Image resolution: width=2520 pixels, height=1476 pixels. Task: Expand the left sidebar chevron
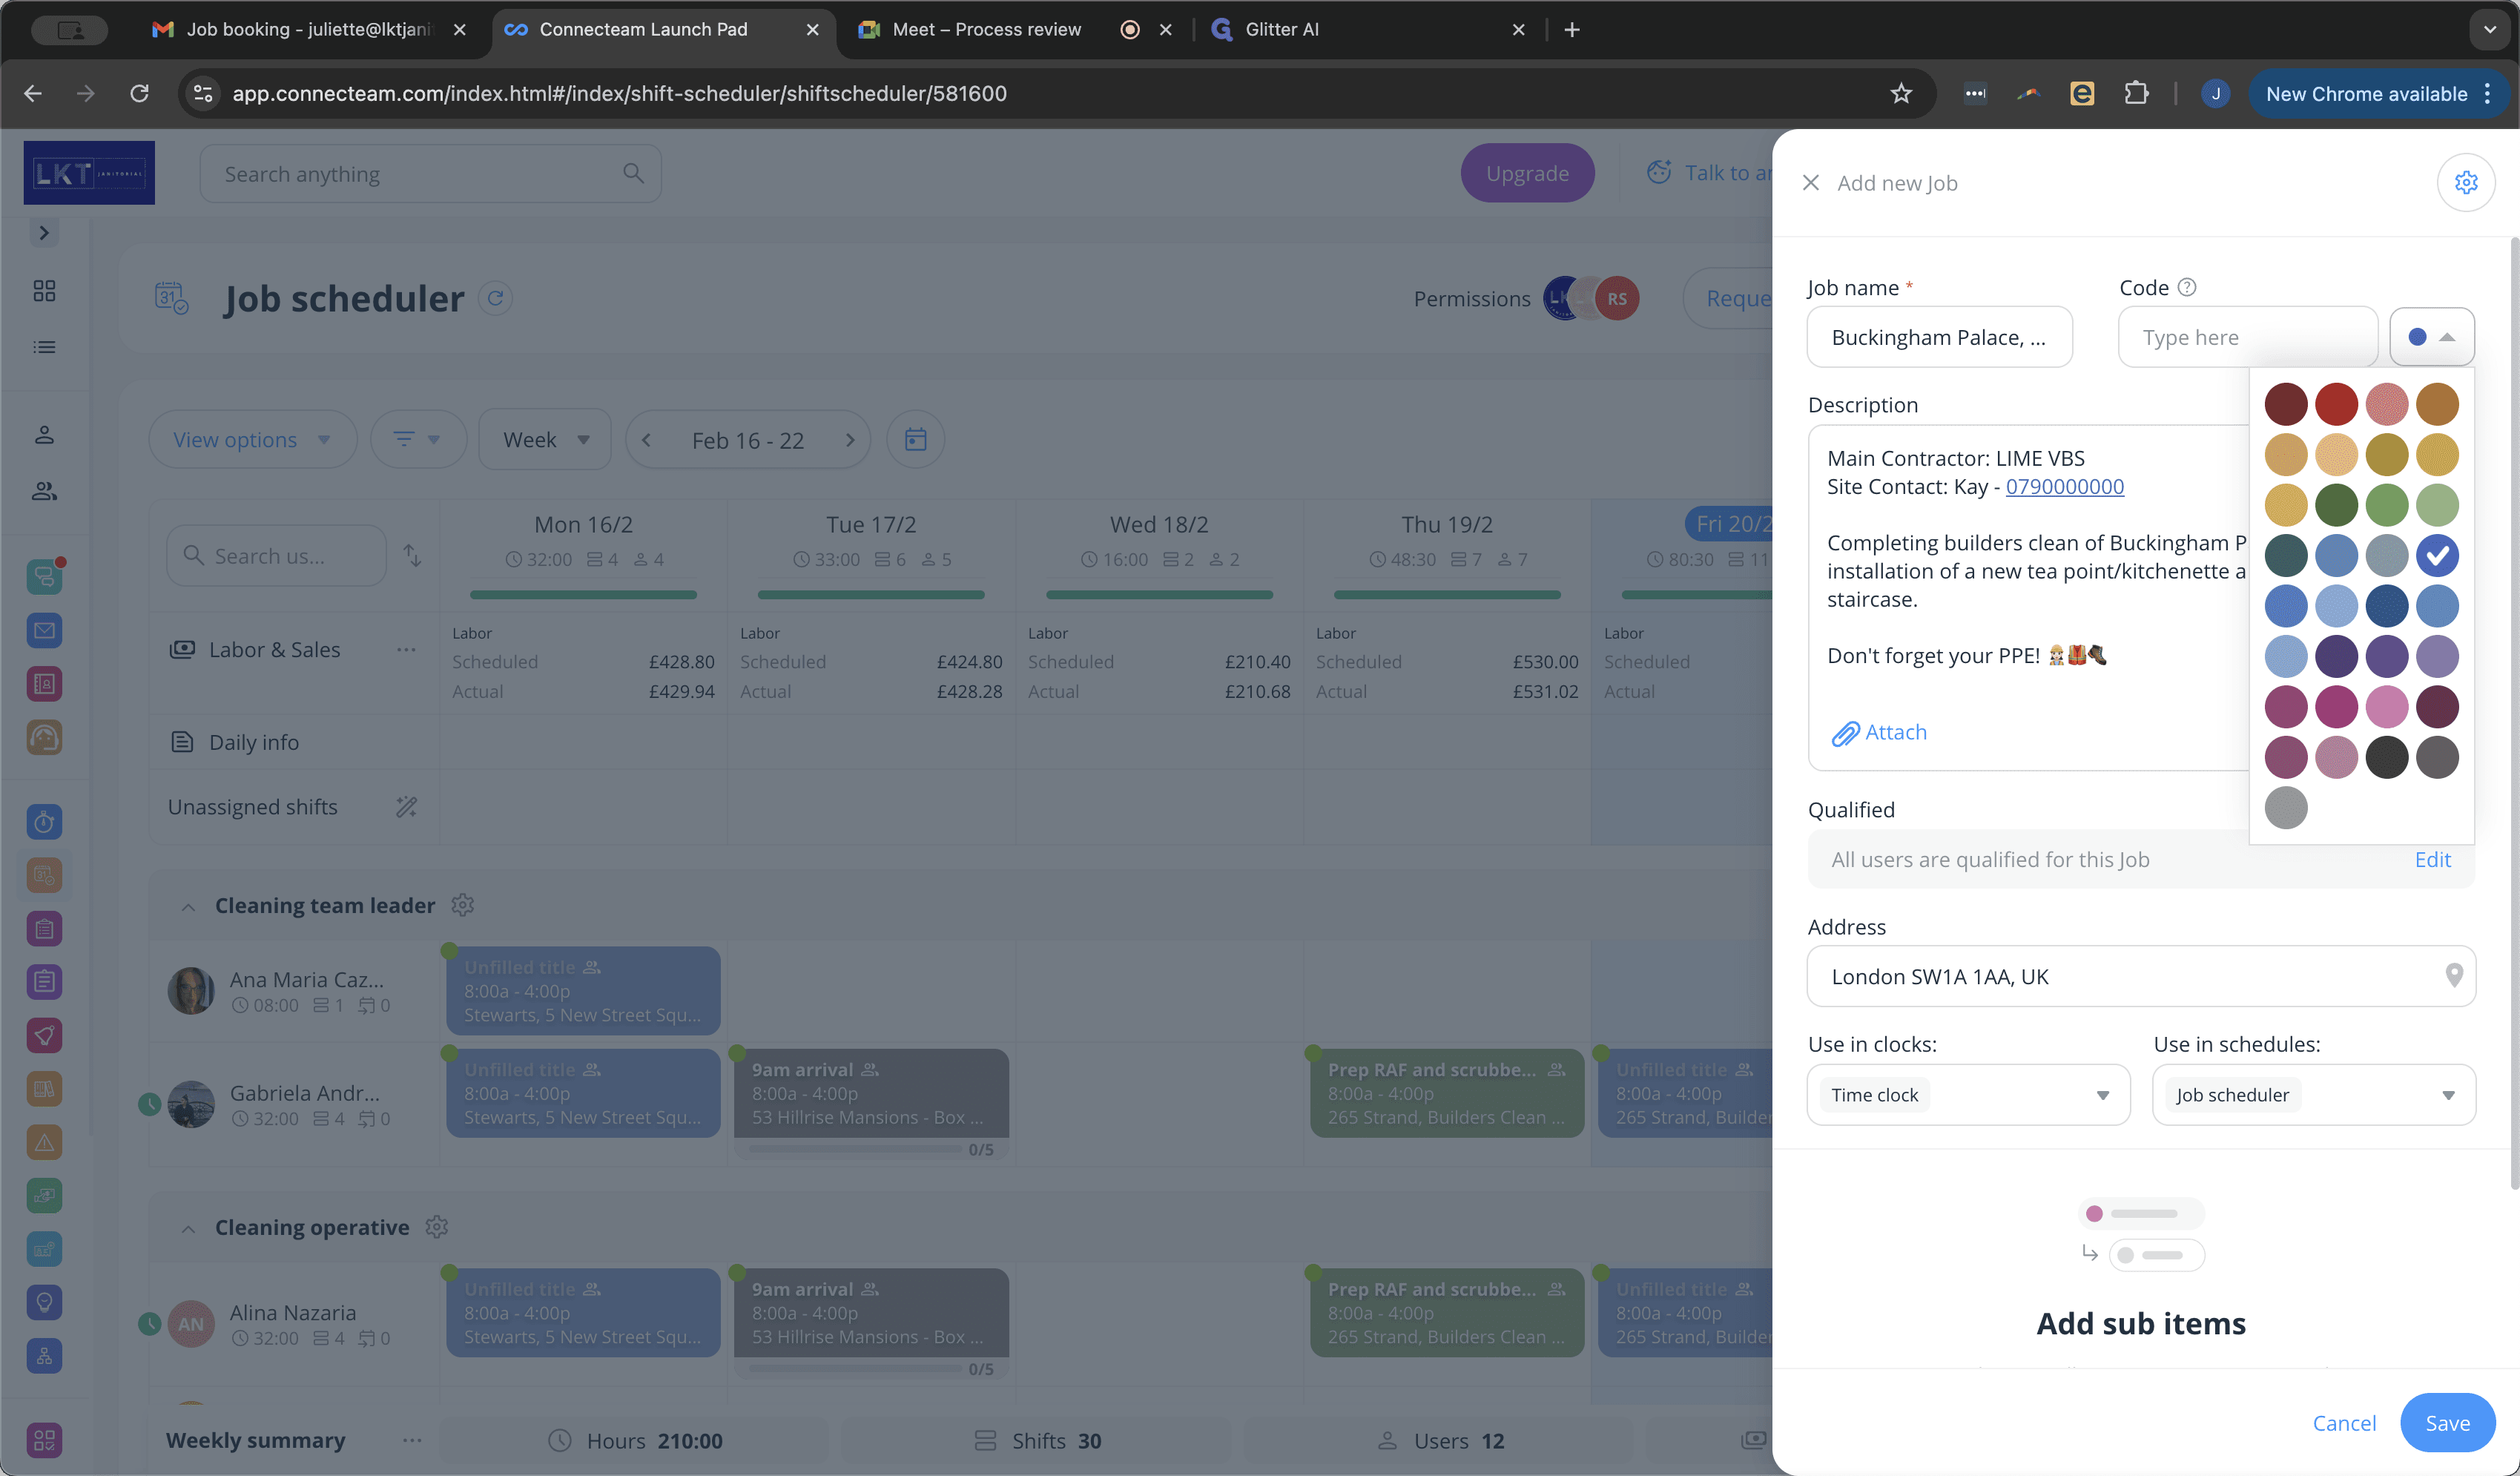(44, 233)
